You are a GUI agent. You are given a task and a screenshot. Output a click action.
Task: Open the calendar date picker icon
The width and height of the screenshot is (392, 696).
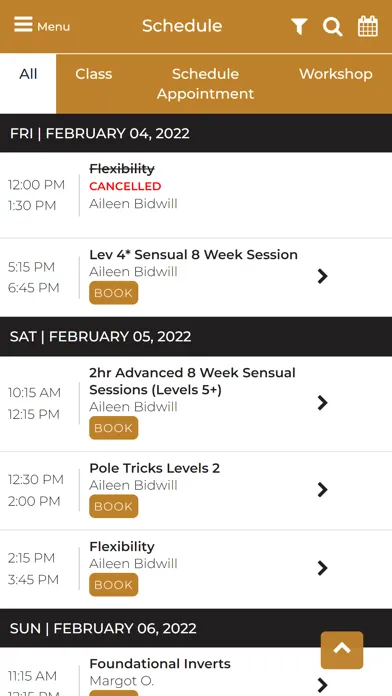[x=368, y=26]
